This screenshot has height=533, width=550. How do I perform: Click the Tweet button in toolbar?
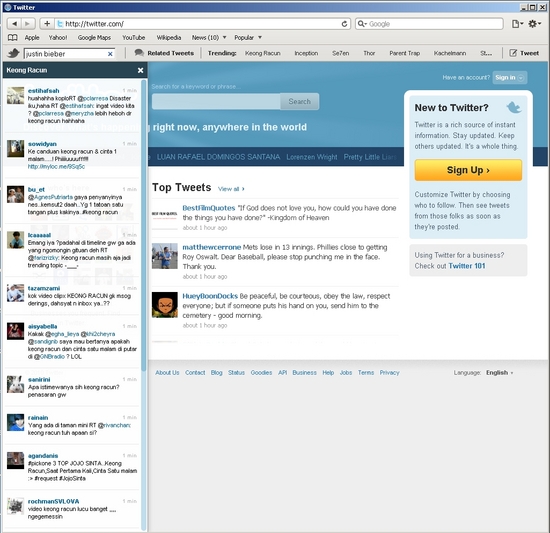point(524,53)
